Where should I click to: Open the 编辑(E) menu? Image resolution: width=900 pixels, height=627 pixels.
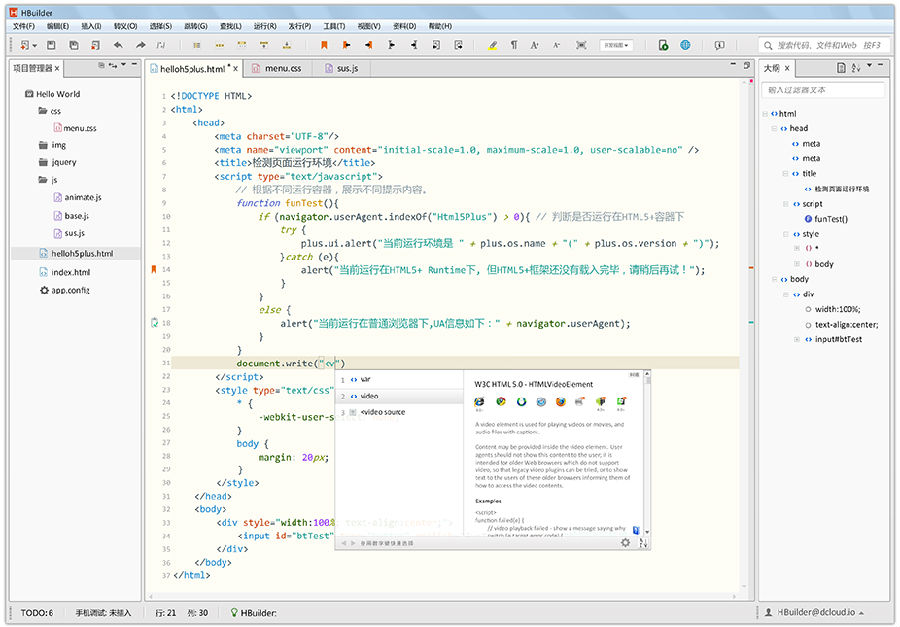[57, 26]
